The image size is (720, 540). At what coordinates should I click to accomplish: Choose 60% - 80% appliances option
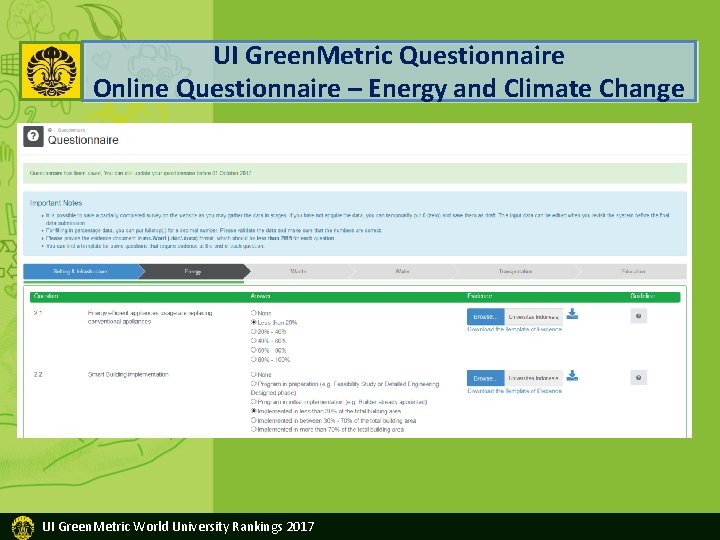[253, 350]
